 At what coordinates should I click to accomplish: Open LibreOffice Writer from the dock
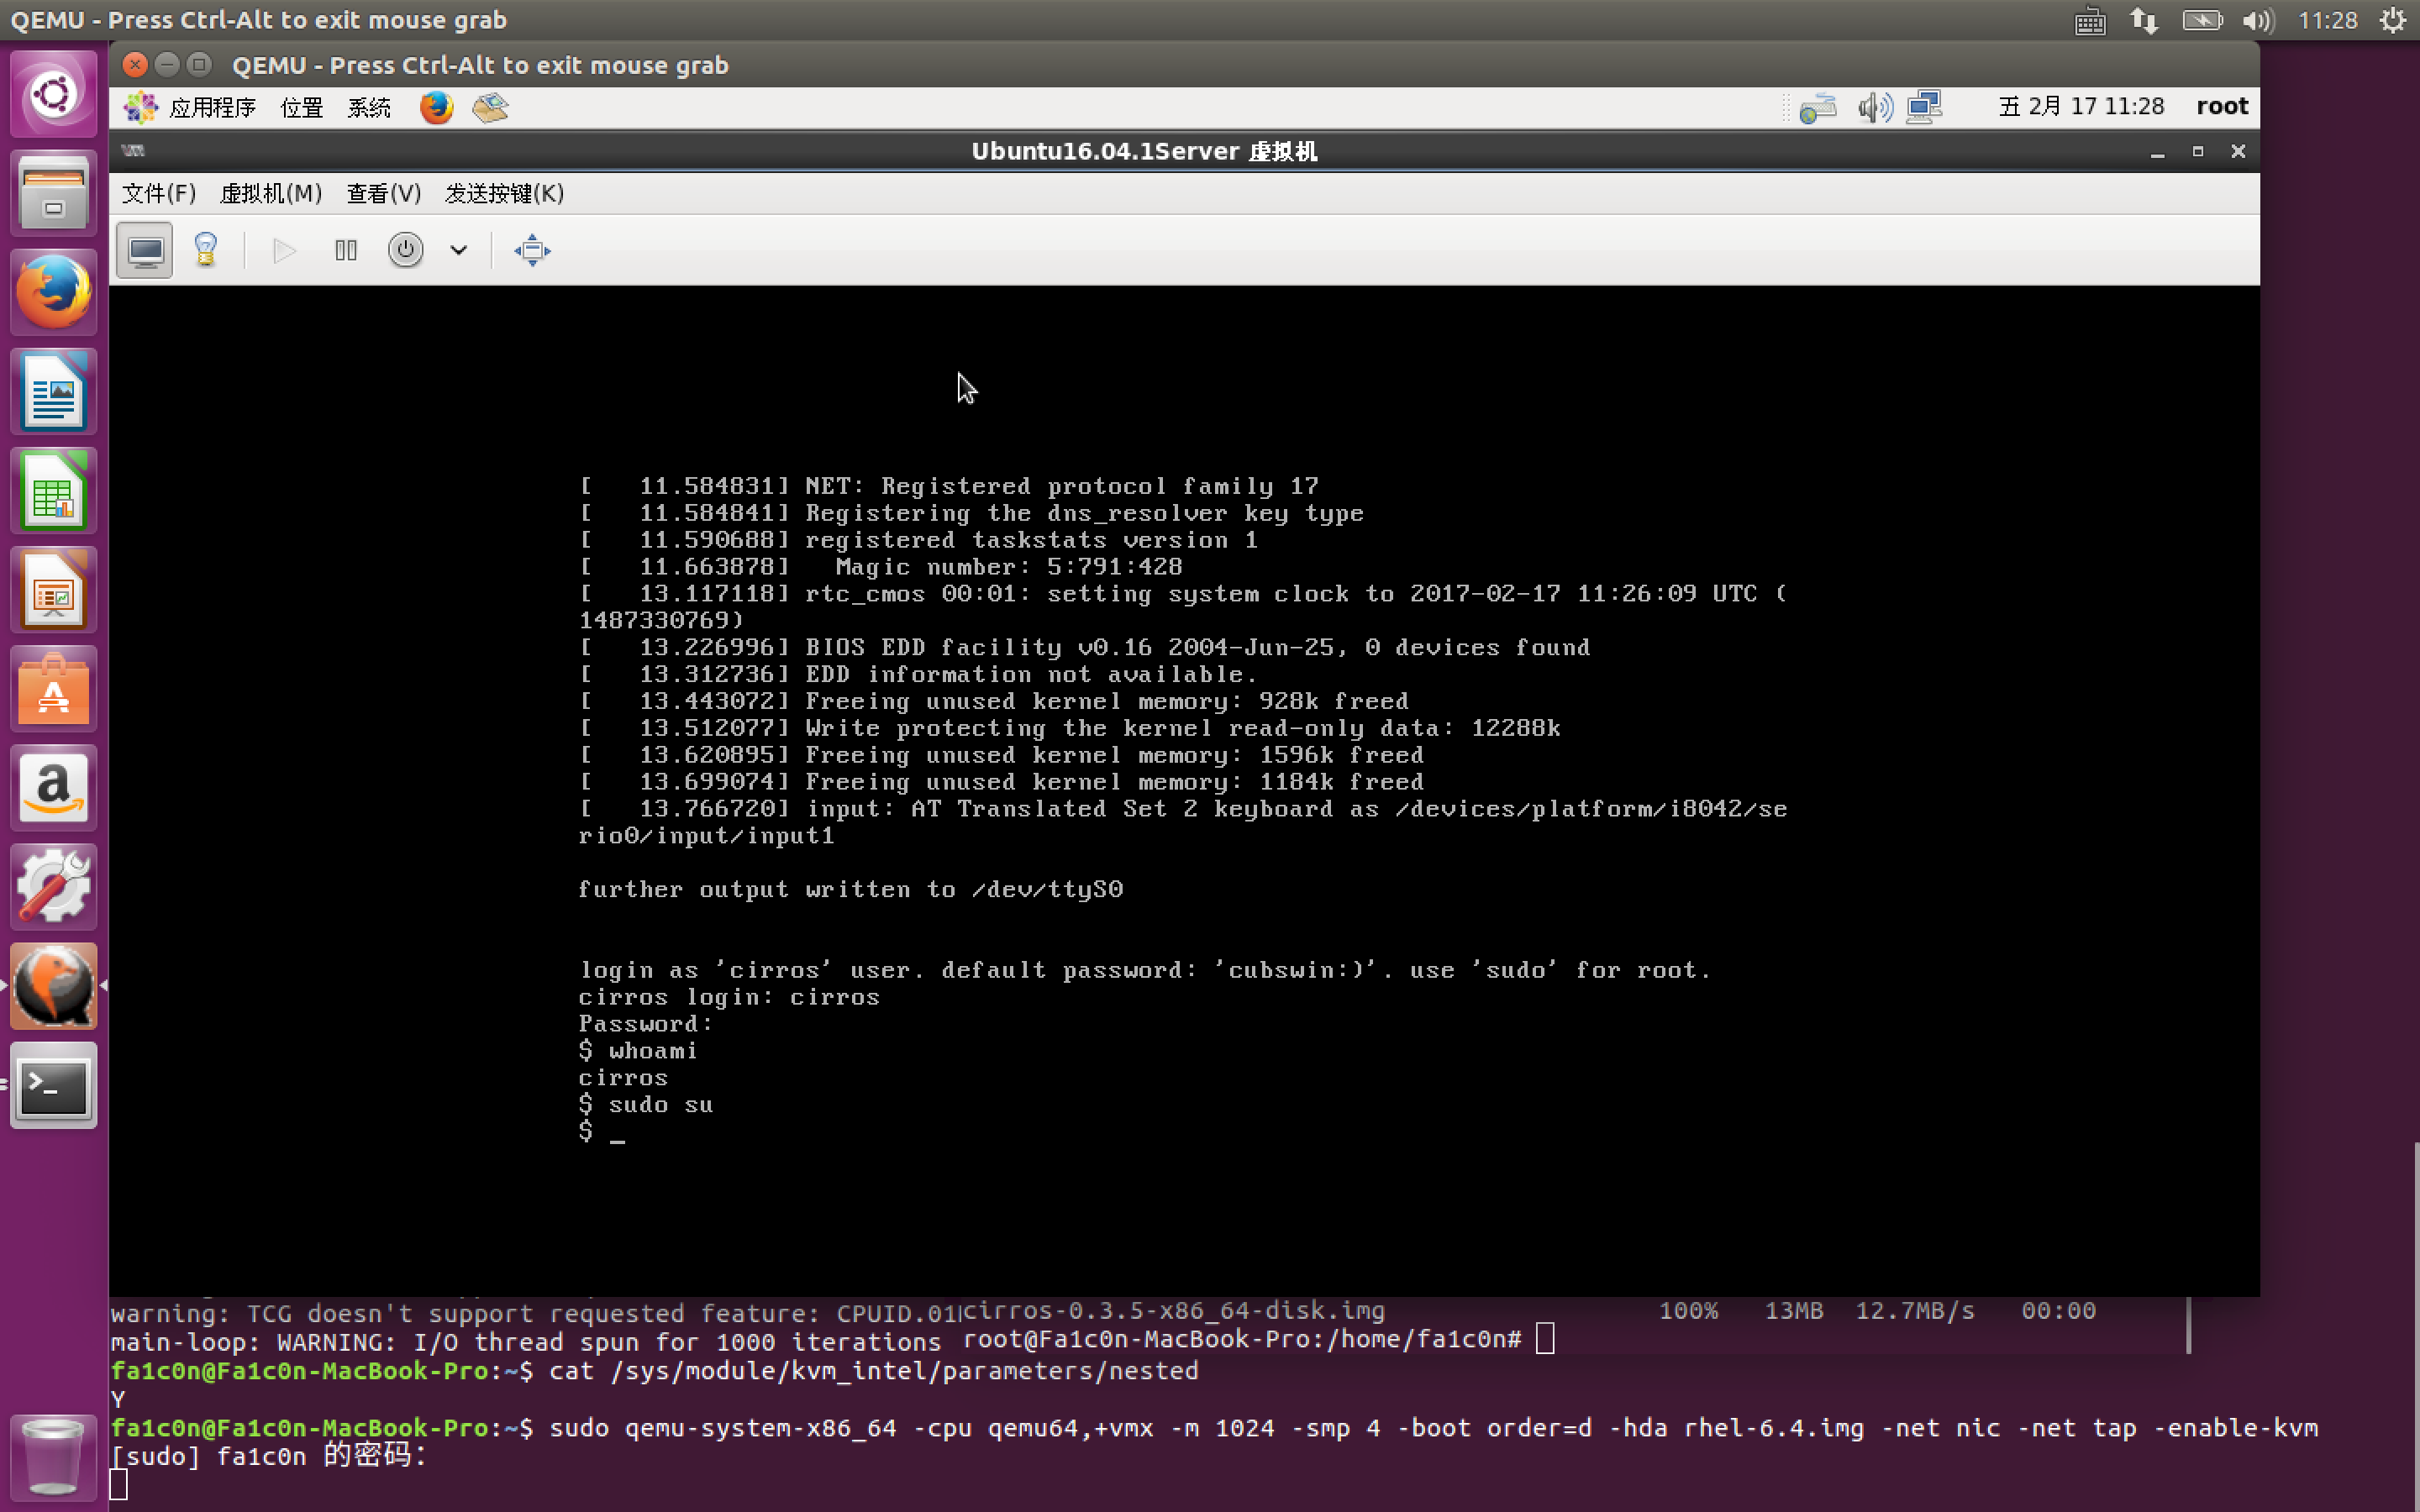click(x=54, y=391)
